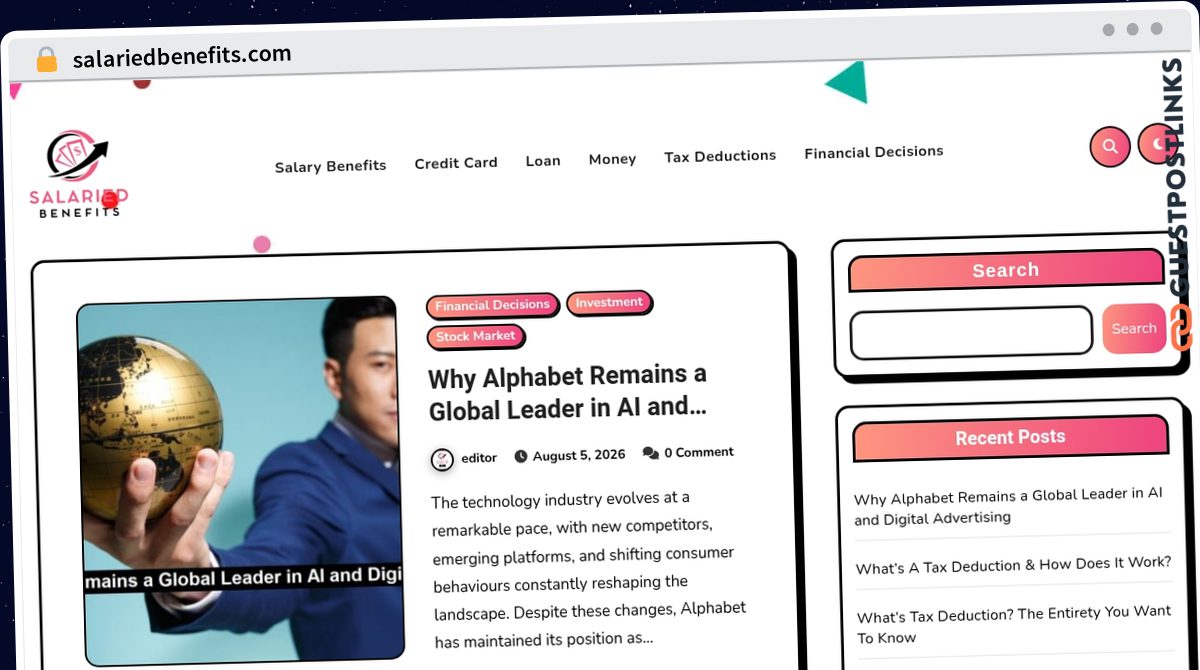Image resolution: width=1200 pixels, height=670 pixels.
Task: Open the Financial Decisions menu item
Action: tap(874, 152)
